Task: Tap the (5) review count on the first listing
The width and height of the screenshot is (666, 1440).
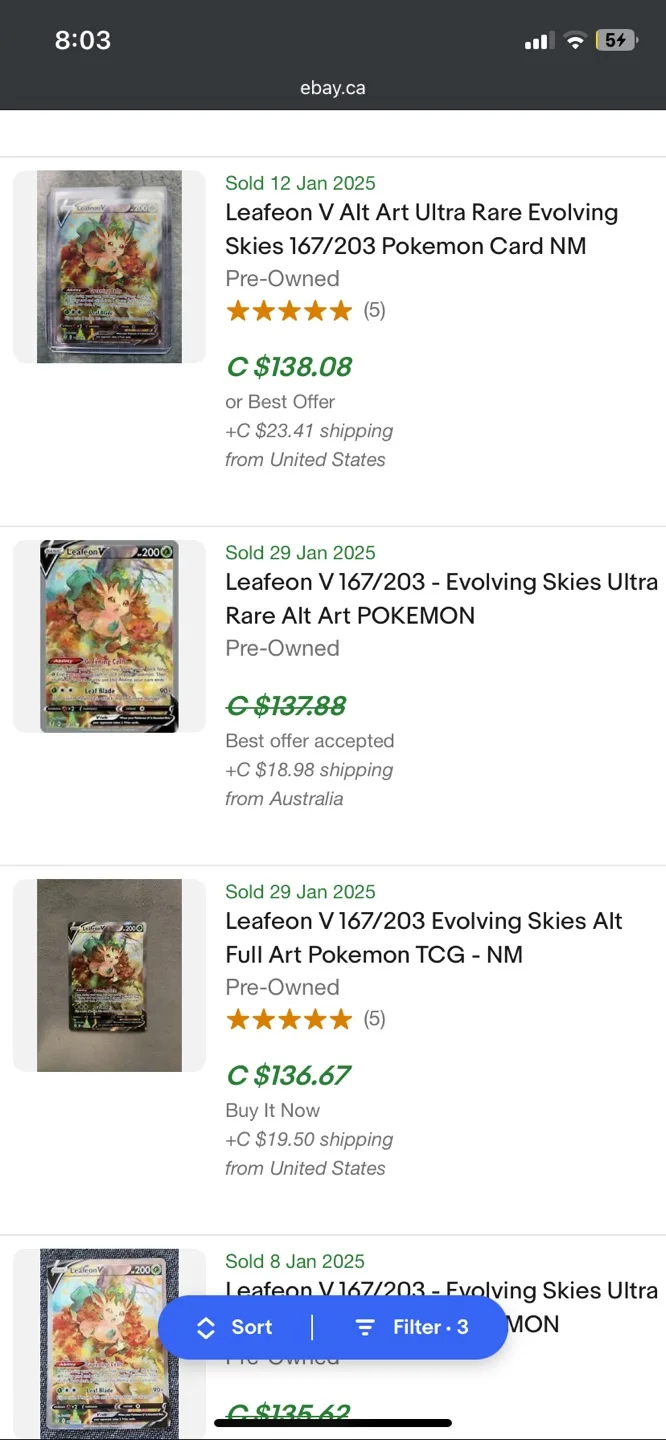Action: pos(374,310)
